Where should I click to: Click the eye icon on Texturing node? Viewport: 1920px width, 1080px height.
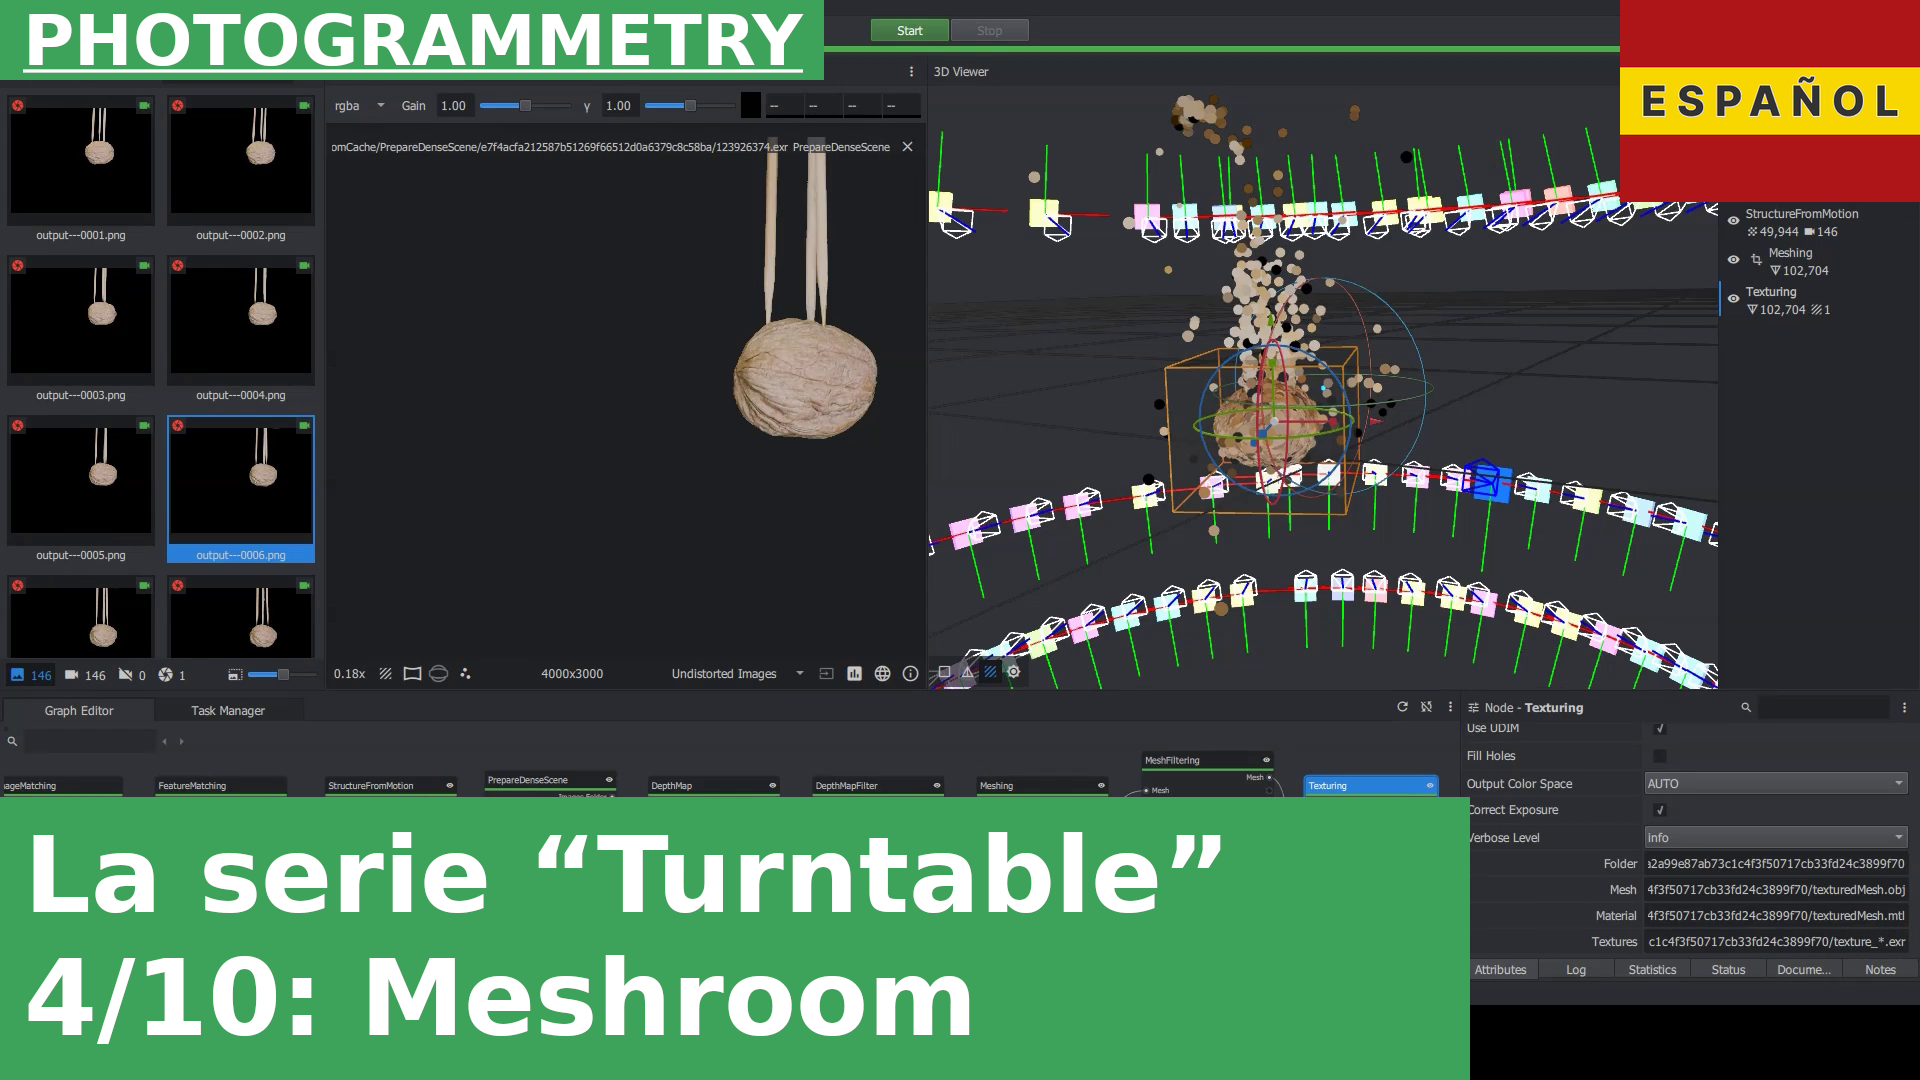point(1430,786)
